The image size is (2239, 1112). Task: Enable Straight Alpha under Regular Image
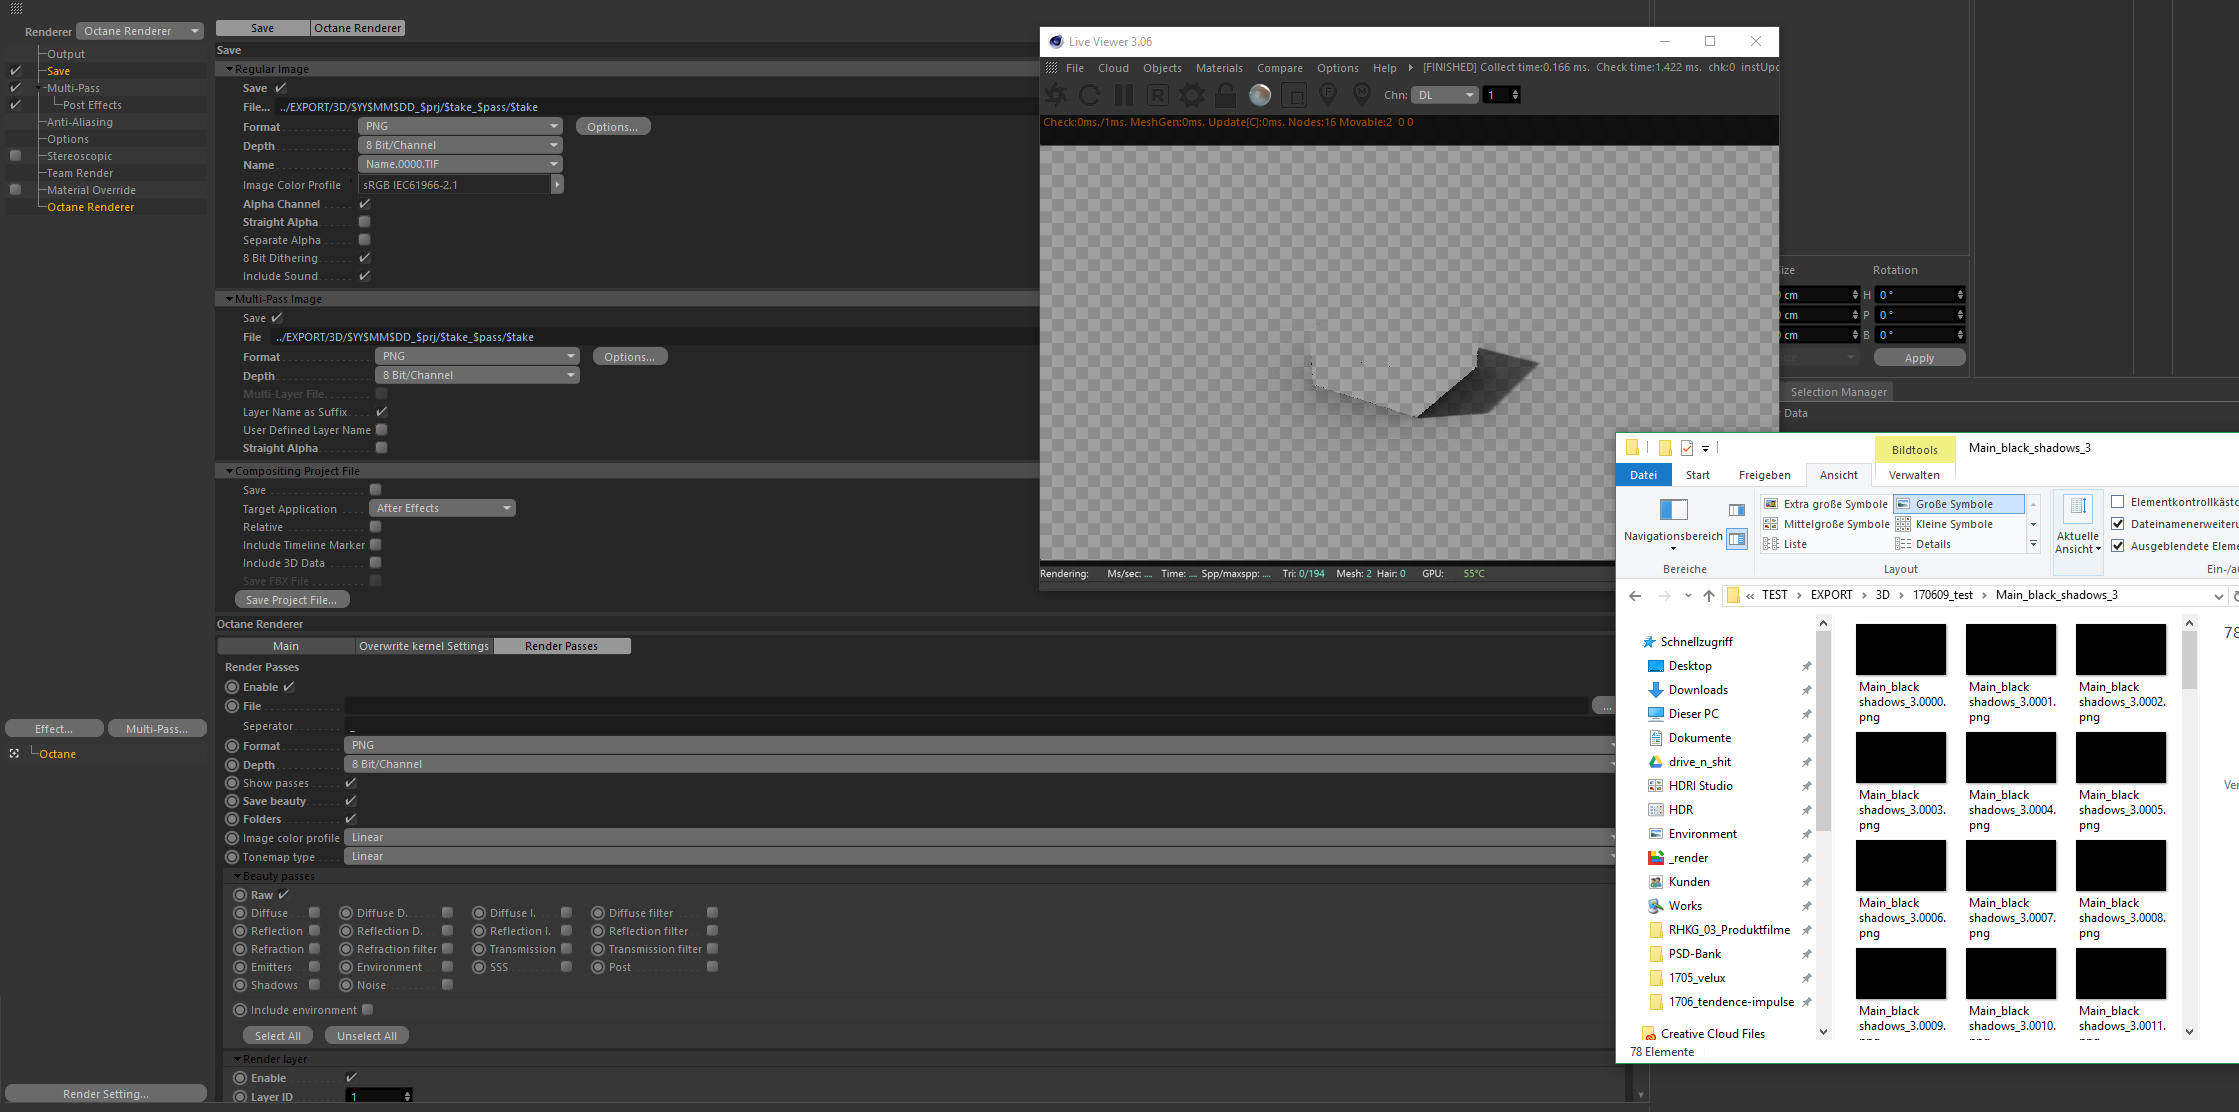[365, 222]
